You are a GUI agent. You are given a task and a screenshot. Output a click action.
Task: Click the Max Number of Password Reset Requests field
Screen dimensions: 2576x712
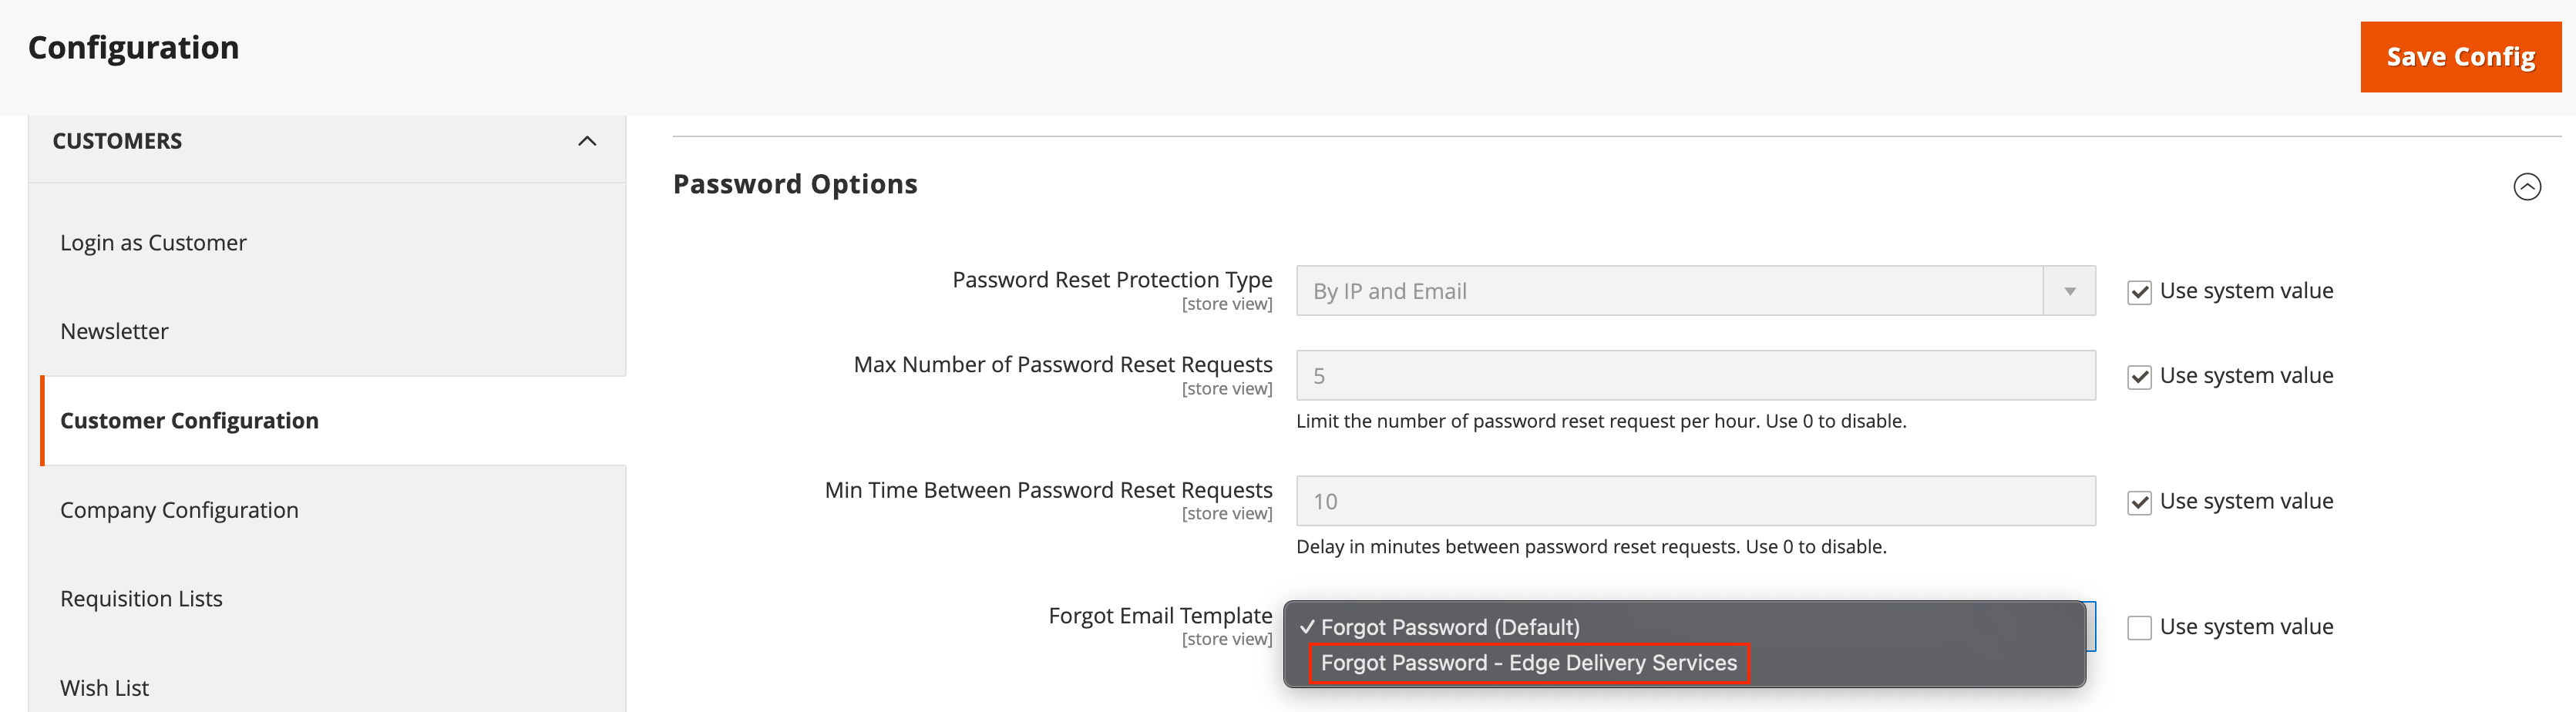(1694, 375)
